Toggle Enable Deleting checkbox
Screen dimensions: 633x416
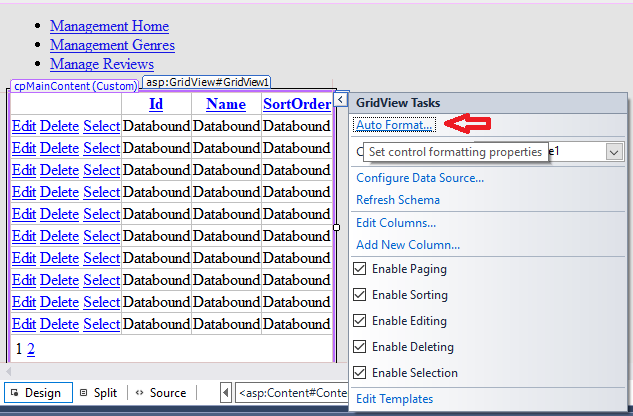(x=361, y=347)
